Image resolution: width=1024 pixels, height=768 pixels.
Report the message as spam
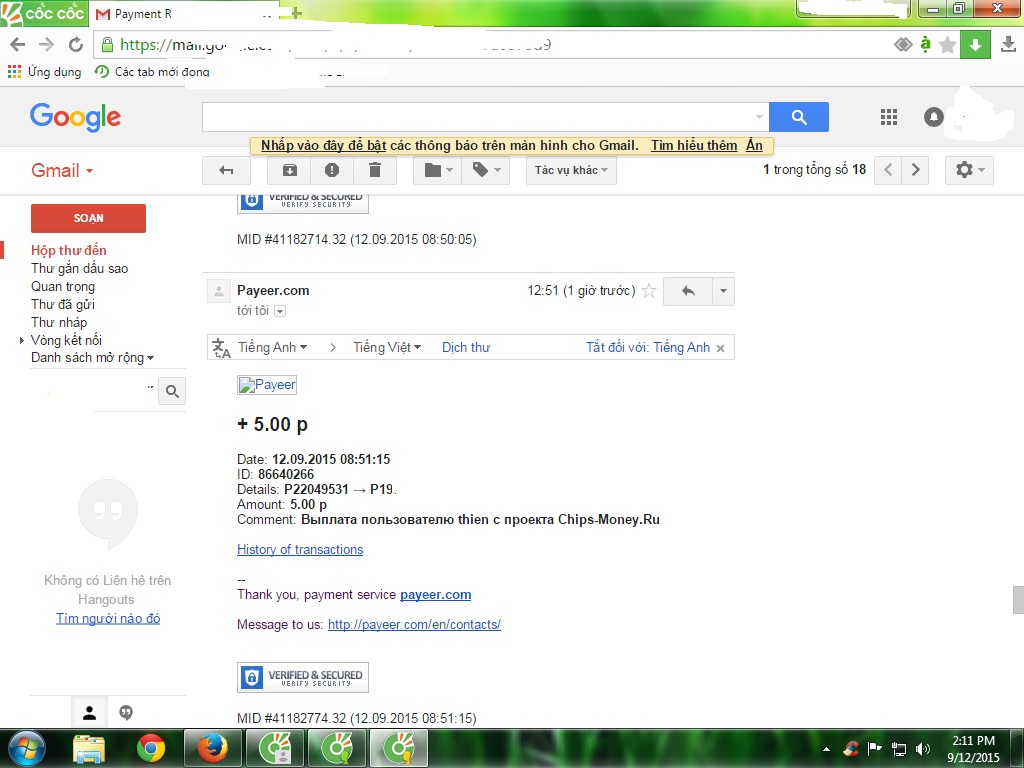[332, 170]
